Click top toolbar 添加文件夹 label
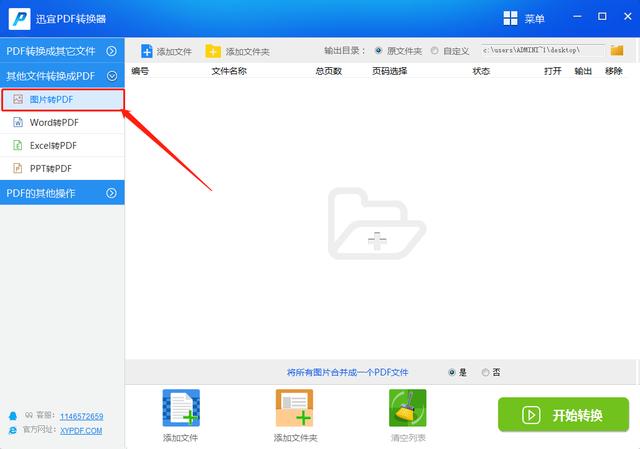 248,52
